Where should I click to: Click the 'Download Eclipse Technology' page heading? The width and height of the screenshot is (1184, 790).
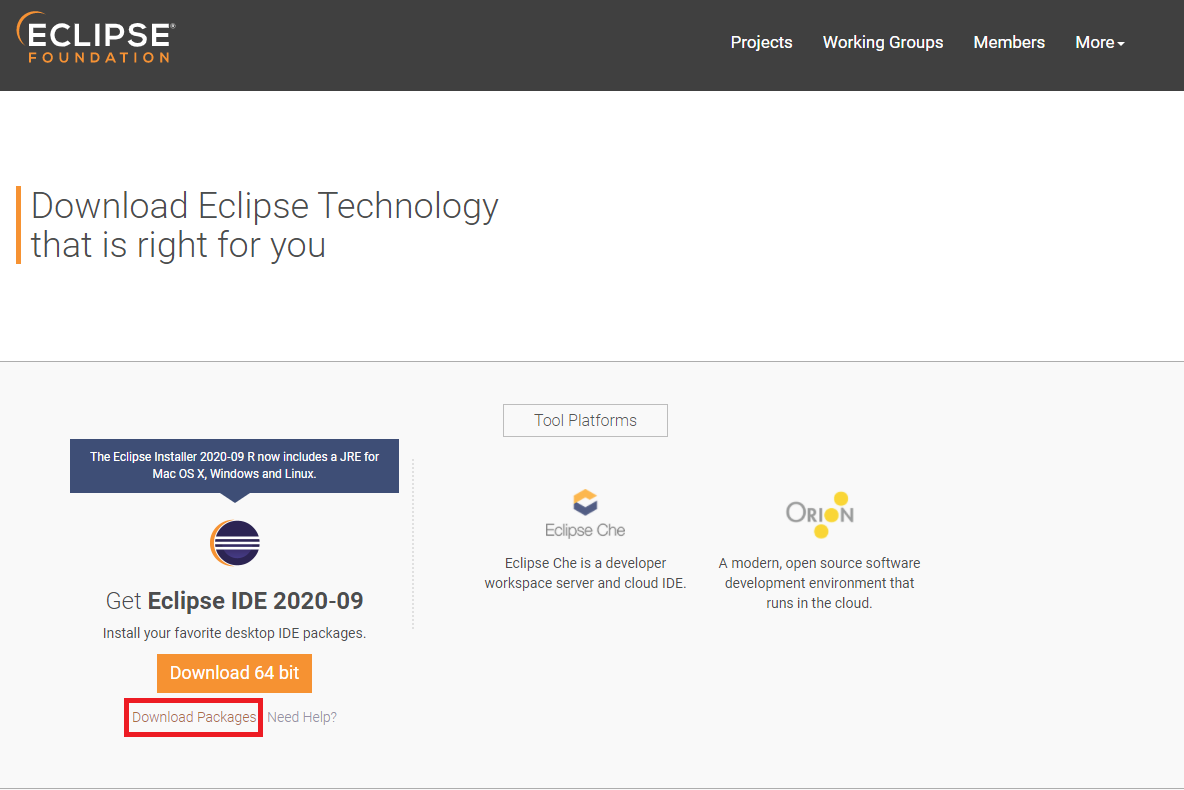[x=264, y=225]
